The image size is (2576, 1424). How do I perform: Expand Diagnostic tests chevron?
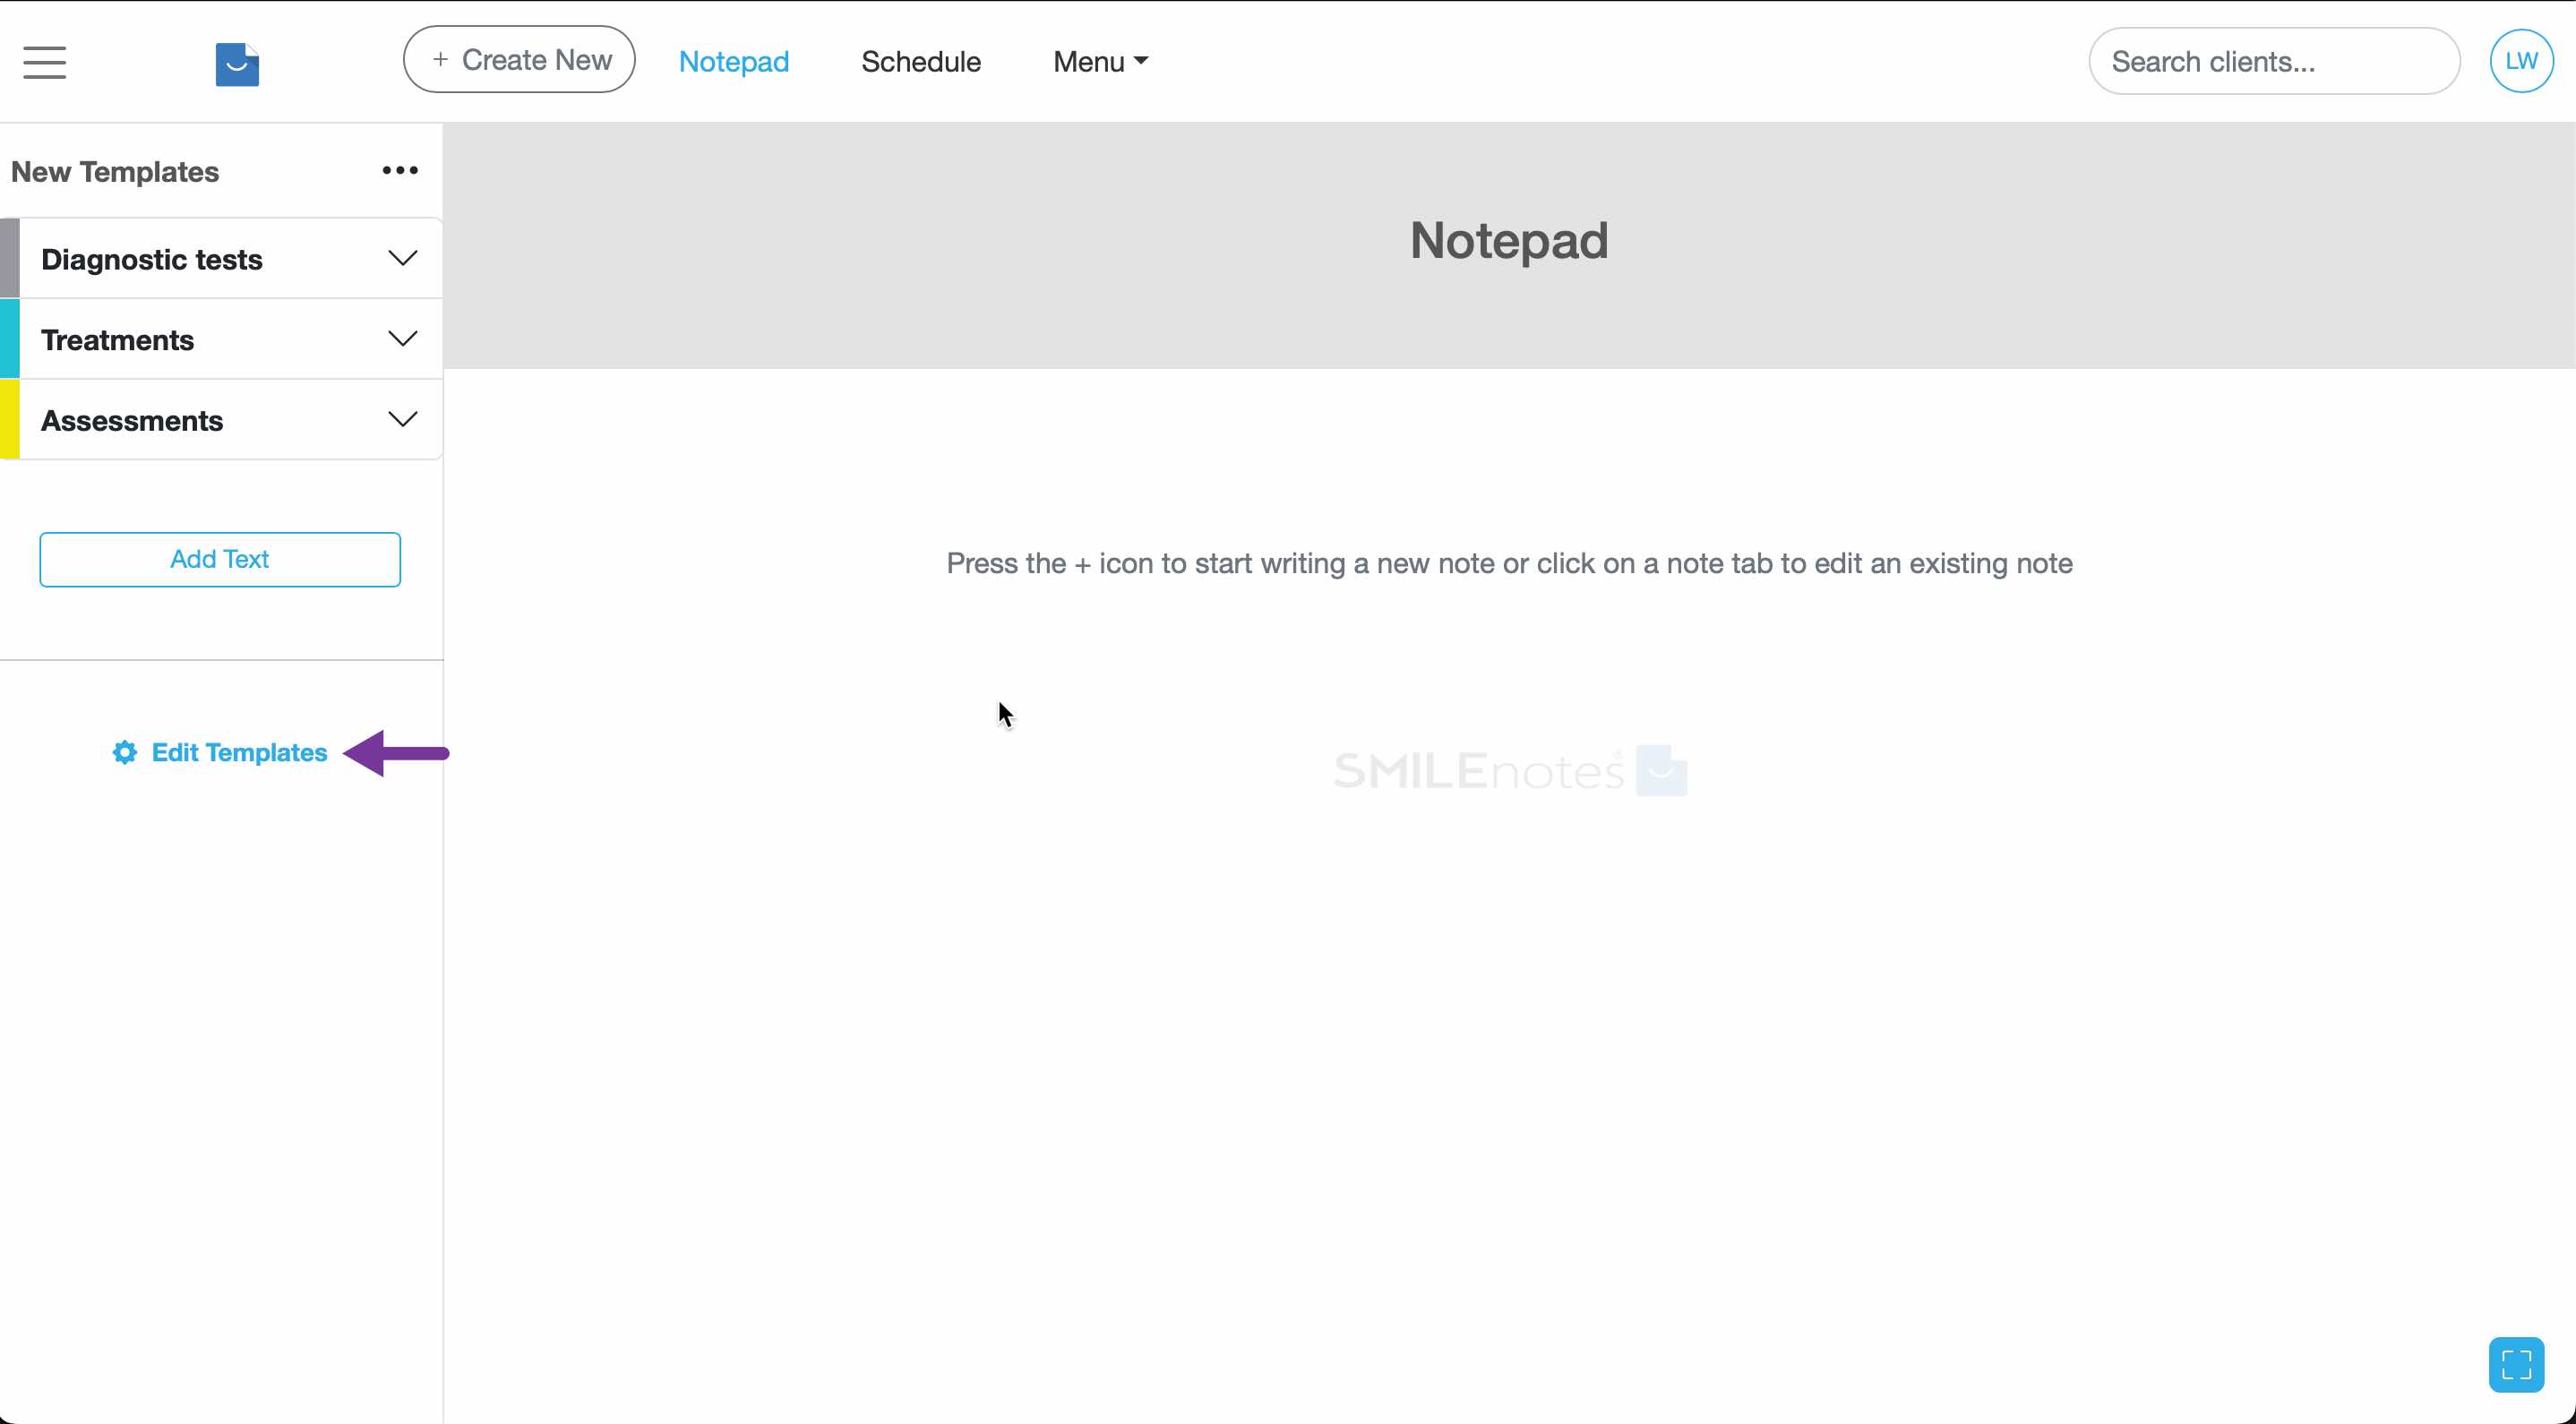tap(402, 259)
